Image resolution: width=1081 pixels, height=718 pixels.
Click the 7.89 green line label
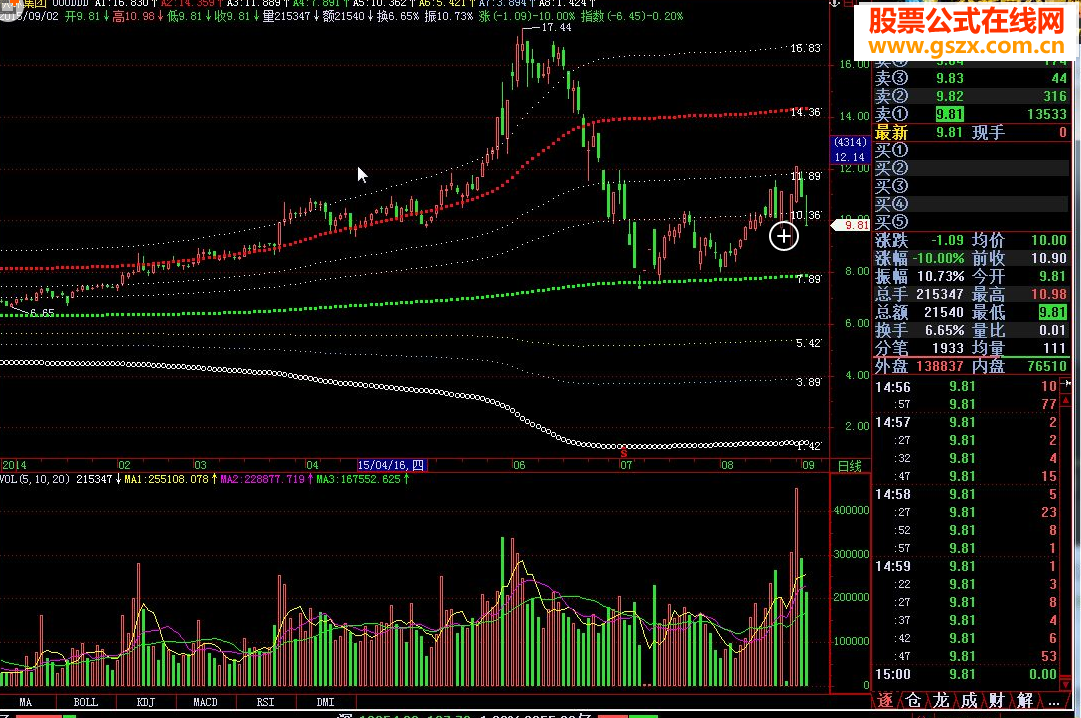(809, 279)
